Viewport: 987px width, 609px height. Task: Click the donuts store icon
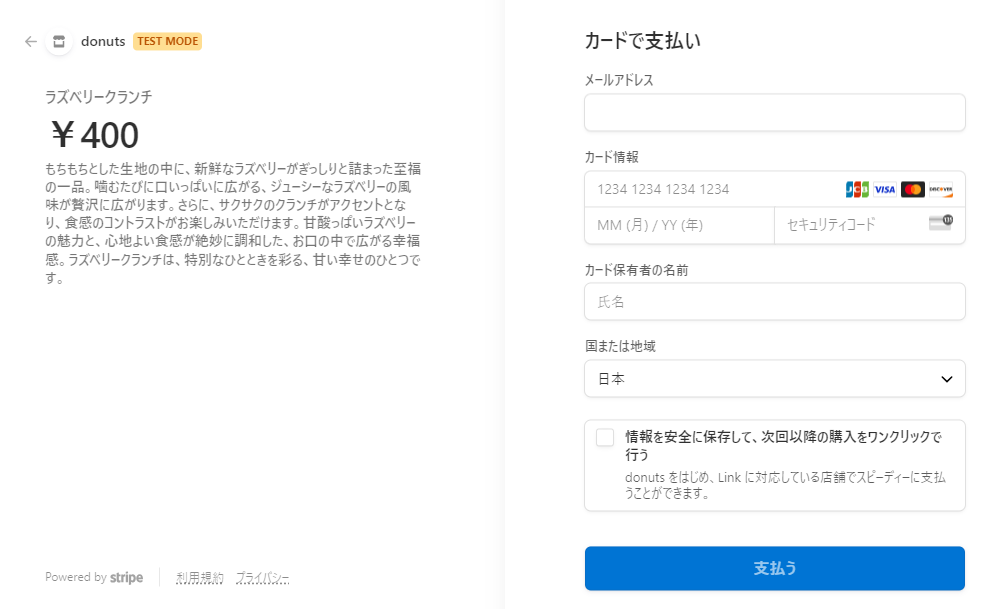click(x=59, y=42)
